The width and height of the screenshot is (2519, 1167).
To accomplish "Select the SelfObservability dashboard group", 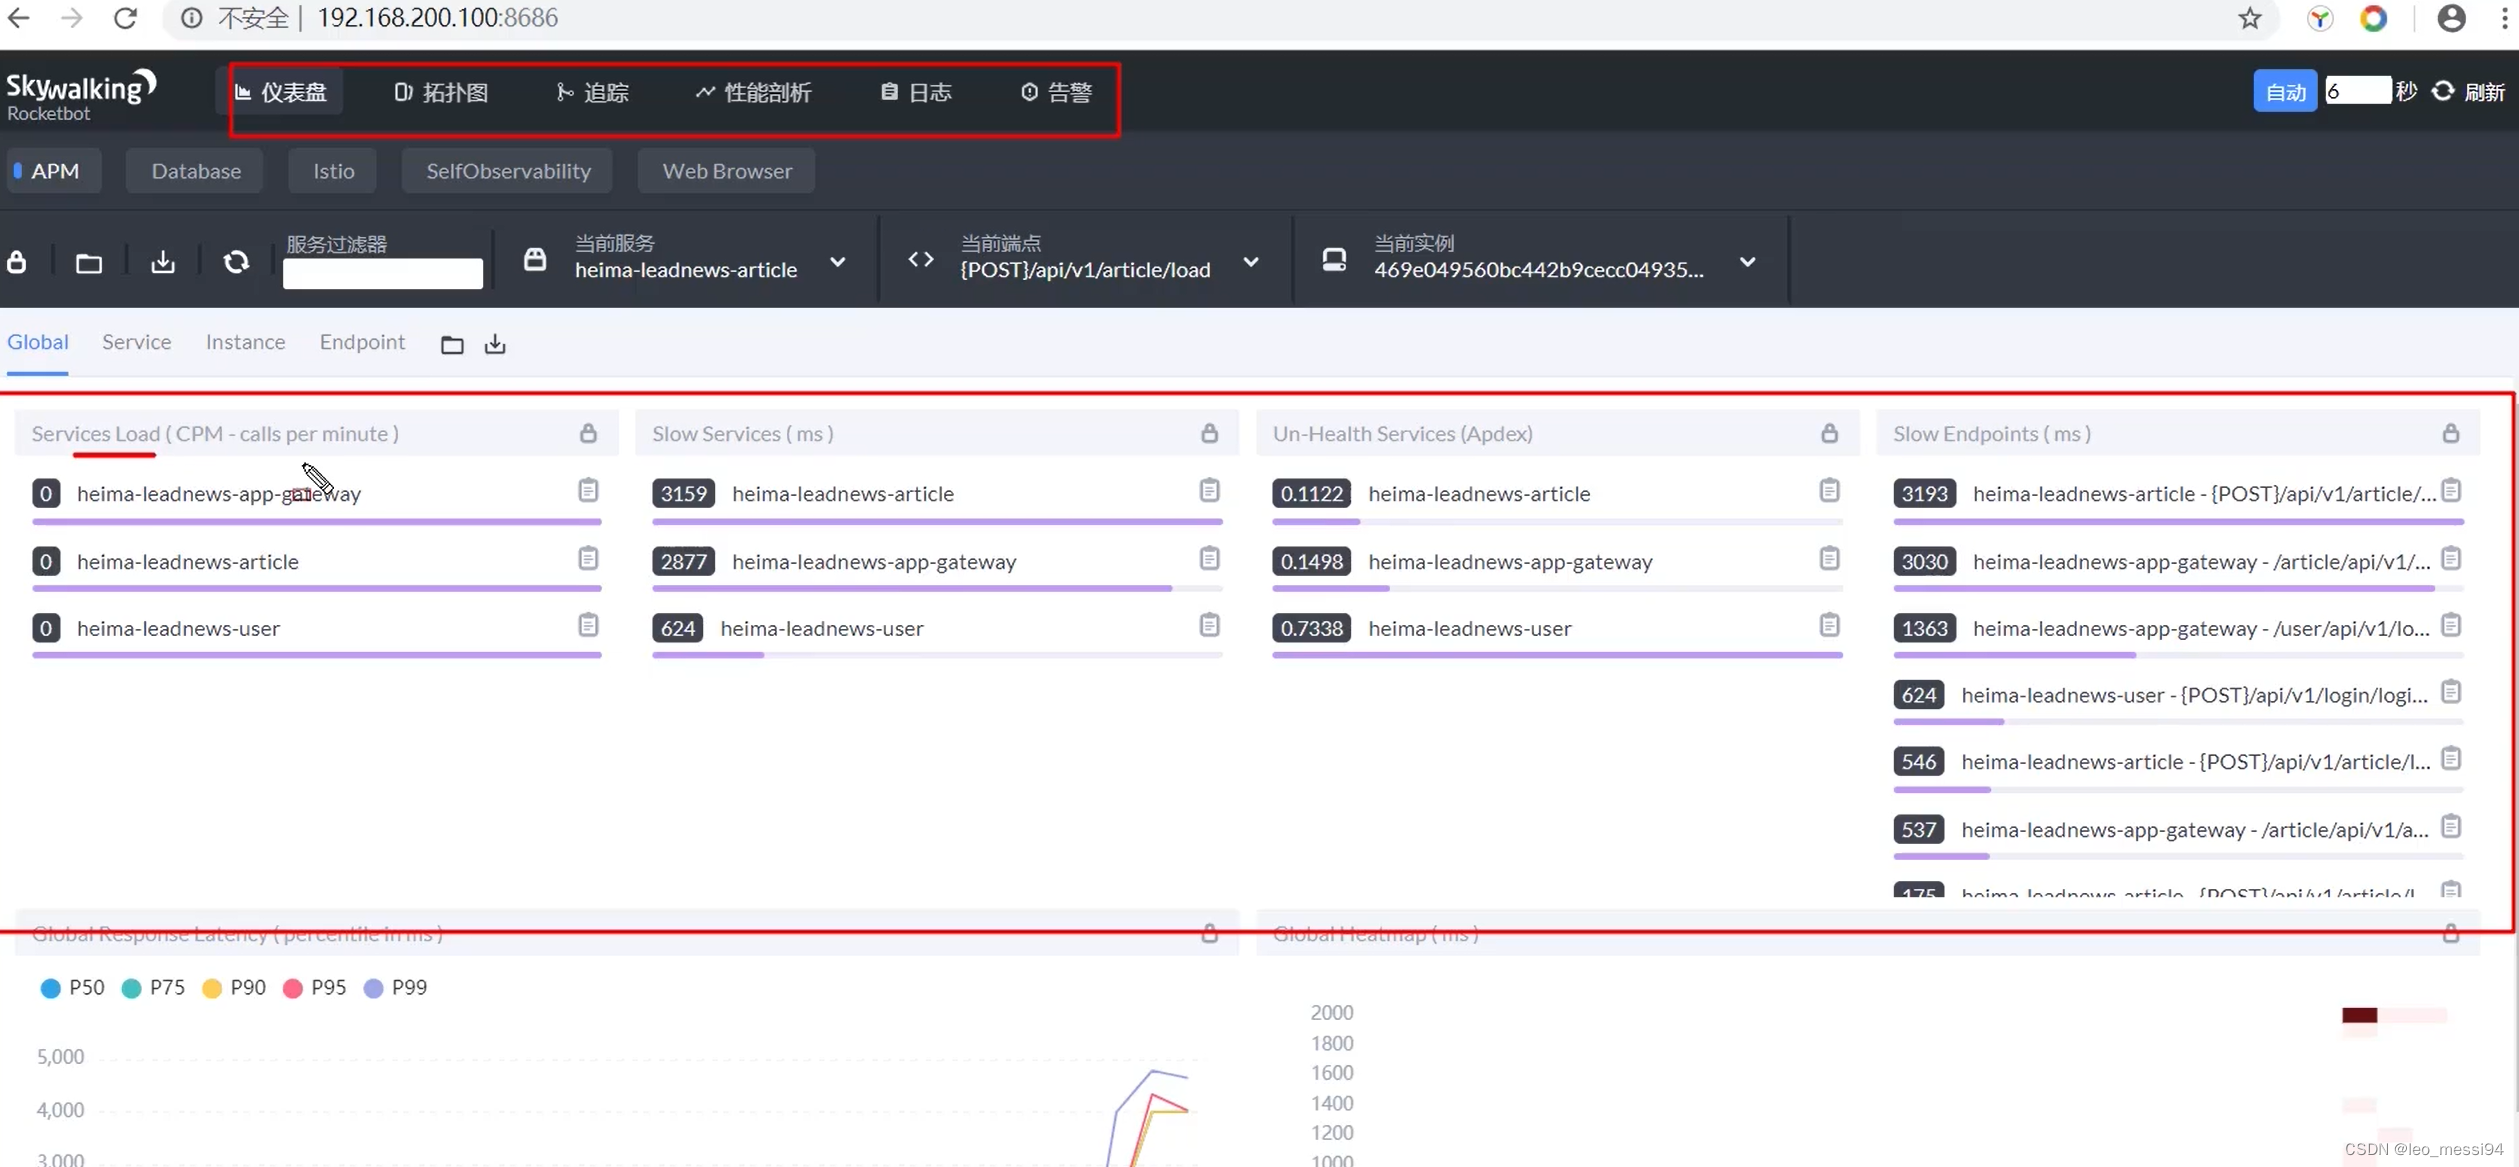I will point(508,171).
